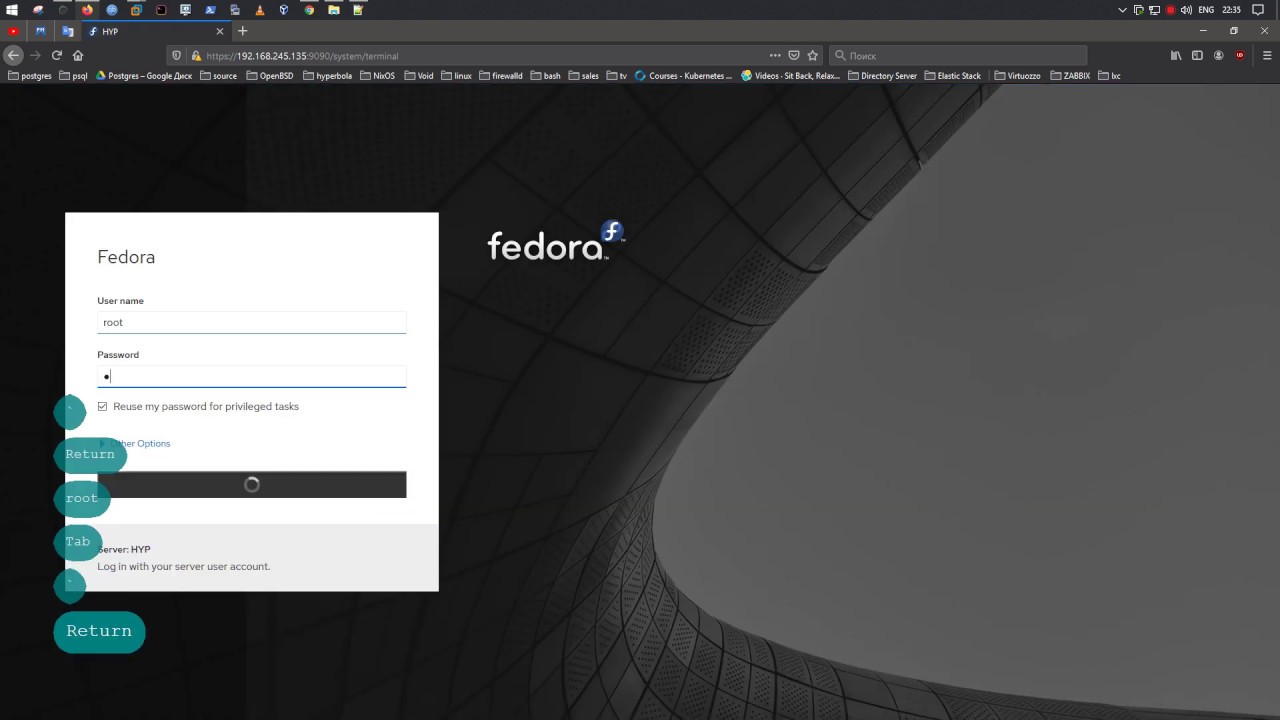Close the HYP tab

tap(220, 31)
